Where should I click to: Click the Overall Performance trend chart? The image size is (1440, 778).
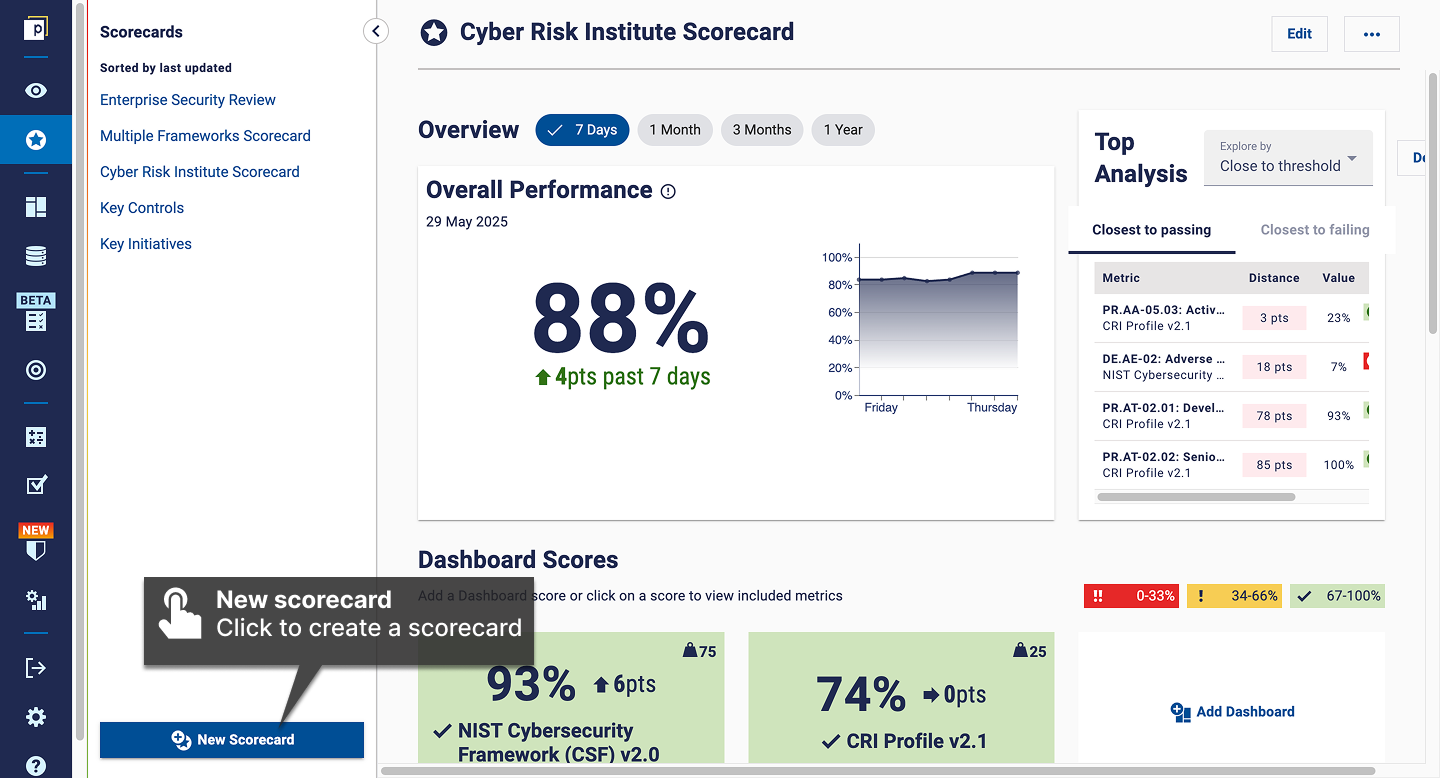point(921,330)
